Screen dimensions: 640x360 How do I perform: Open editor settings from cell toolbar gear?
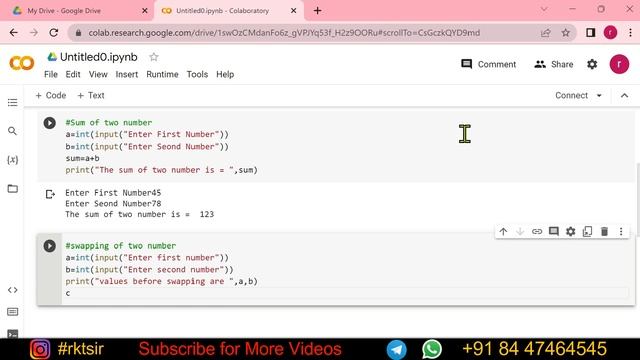tap(571, 231)
